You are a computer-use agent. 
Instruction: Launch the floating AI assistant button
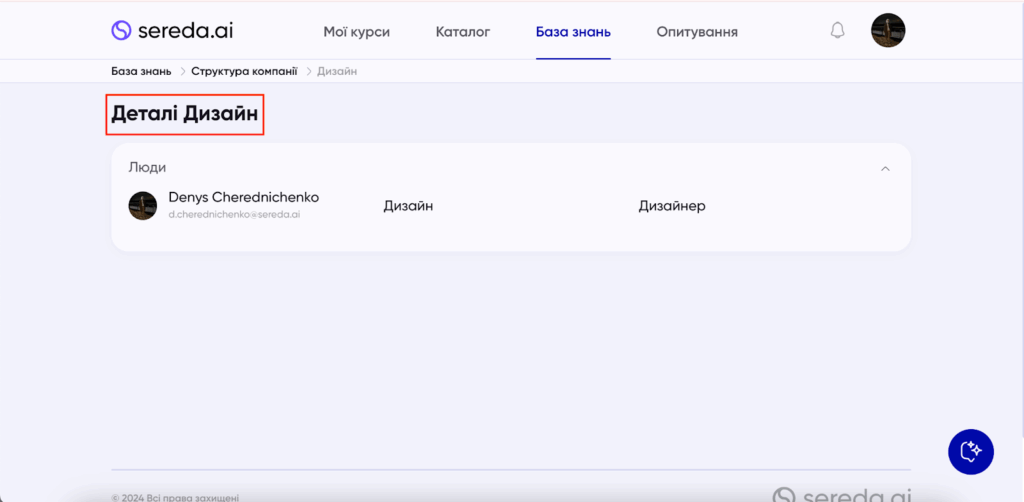970,452
